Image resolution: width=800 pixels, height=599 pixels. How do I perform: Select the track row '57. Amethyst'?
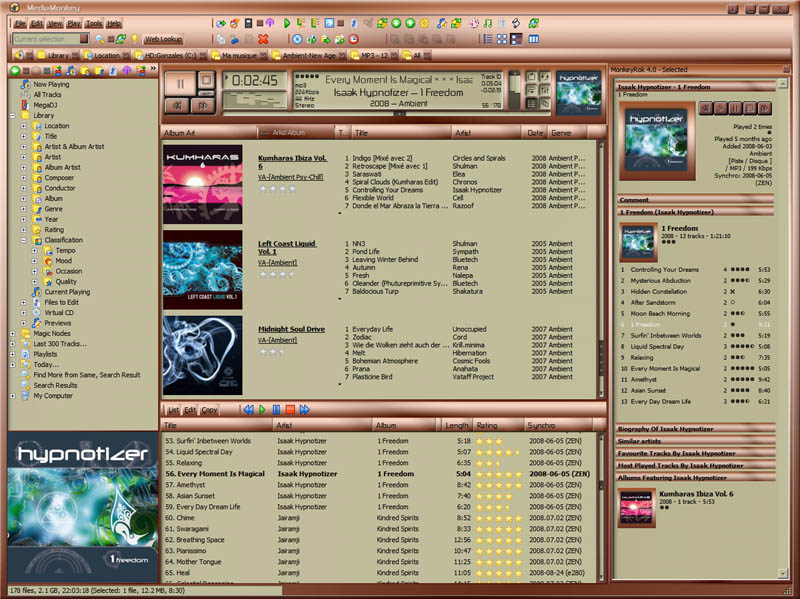378,485
